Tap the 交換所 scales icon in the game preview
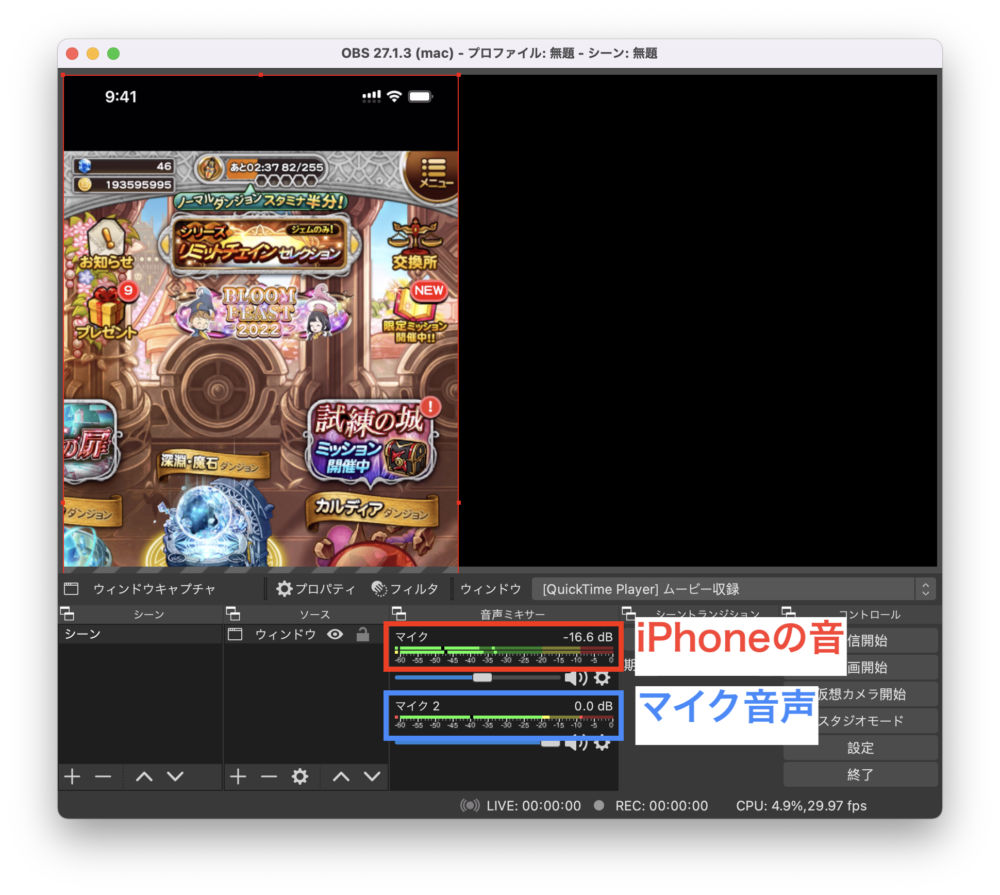The width and height of the screenshot is (1000, 895). click(x=415, y=244)
